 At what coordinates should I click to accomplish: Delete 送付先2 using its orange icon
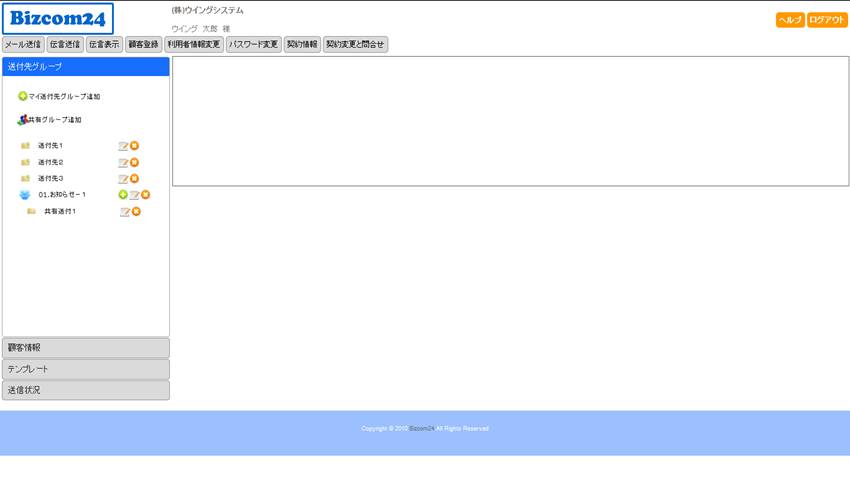(x=134, y=162)
